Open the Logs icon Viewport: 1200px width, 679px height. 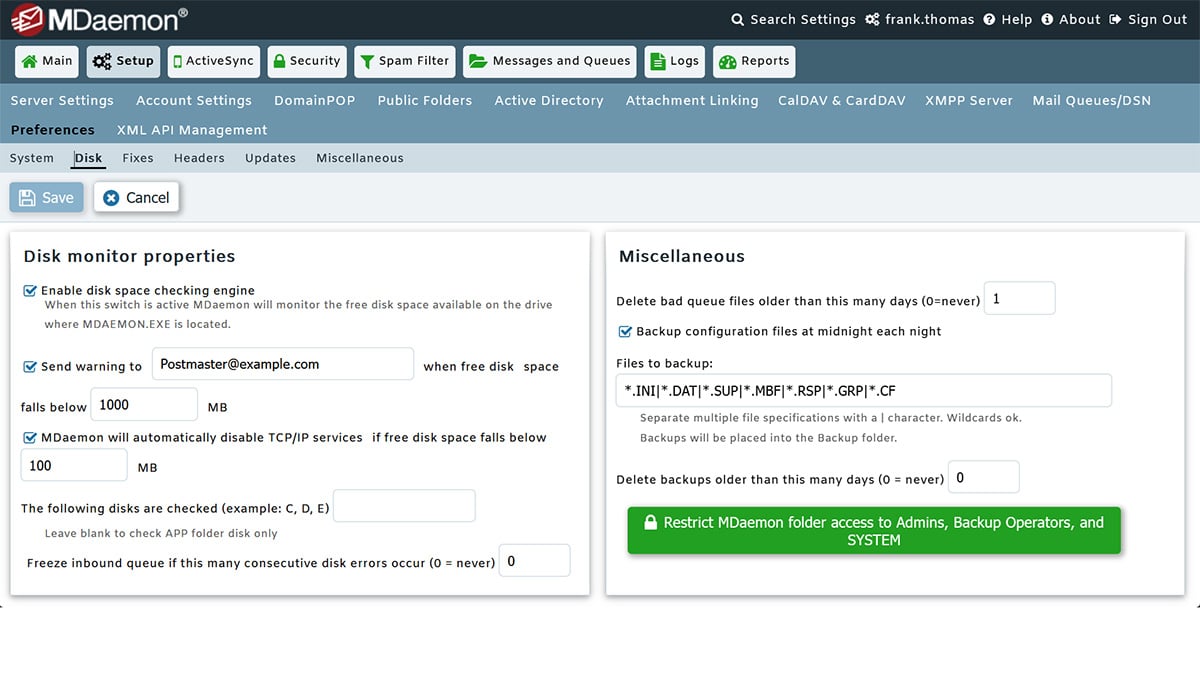[659, 61]
